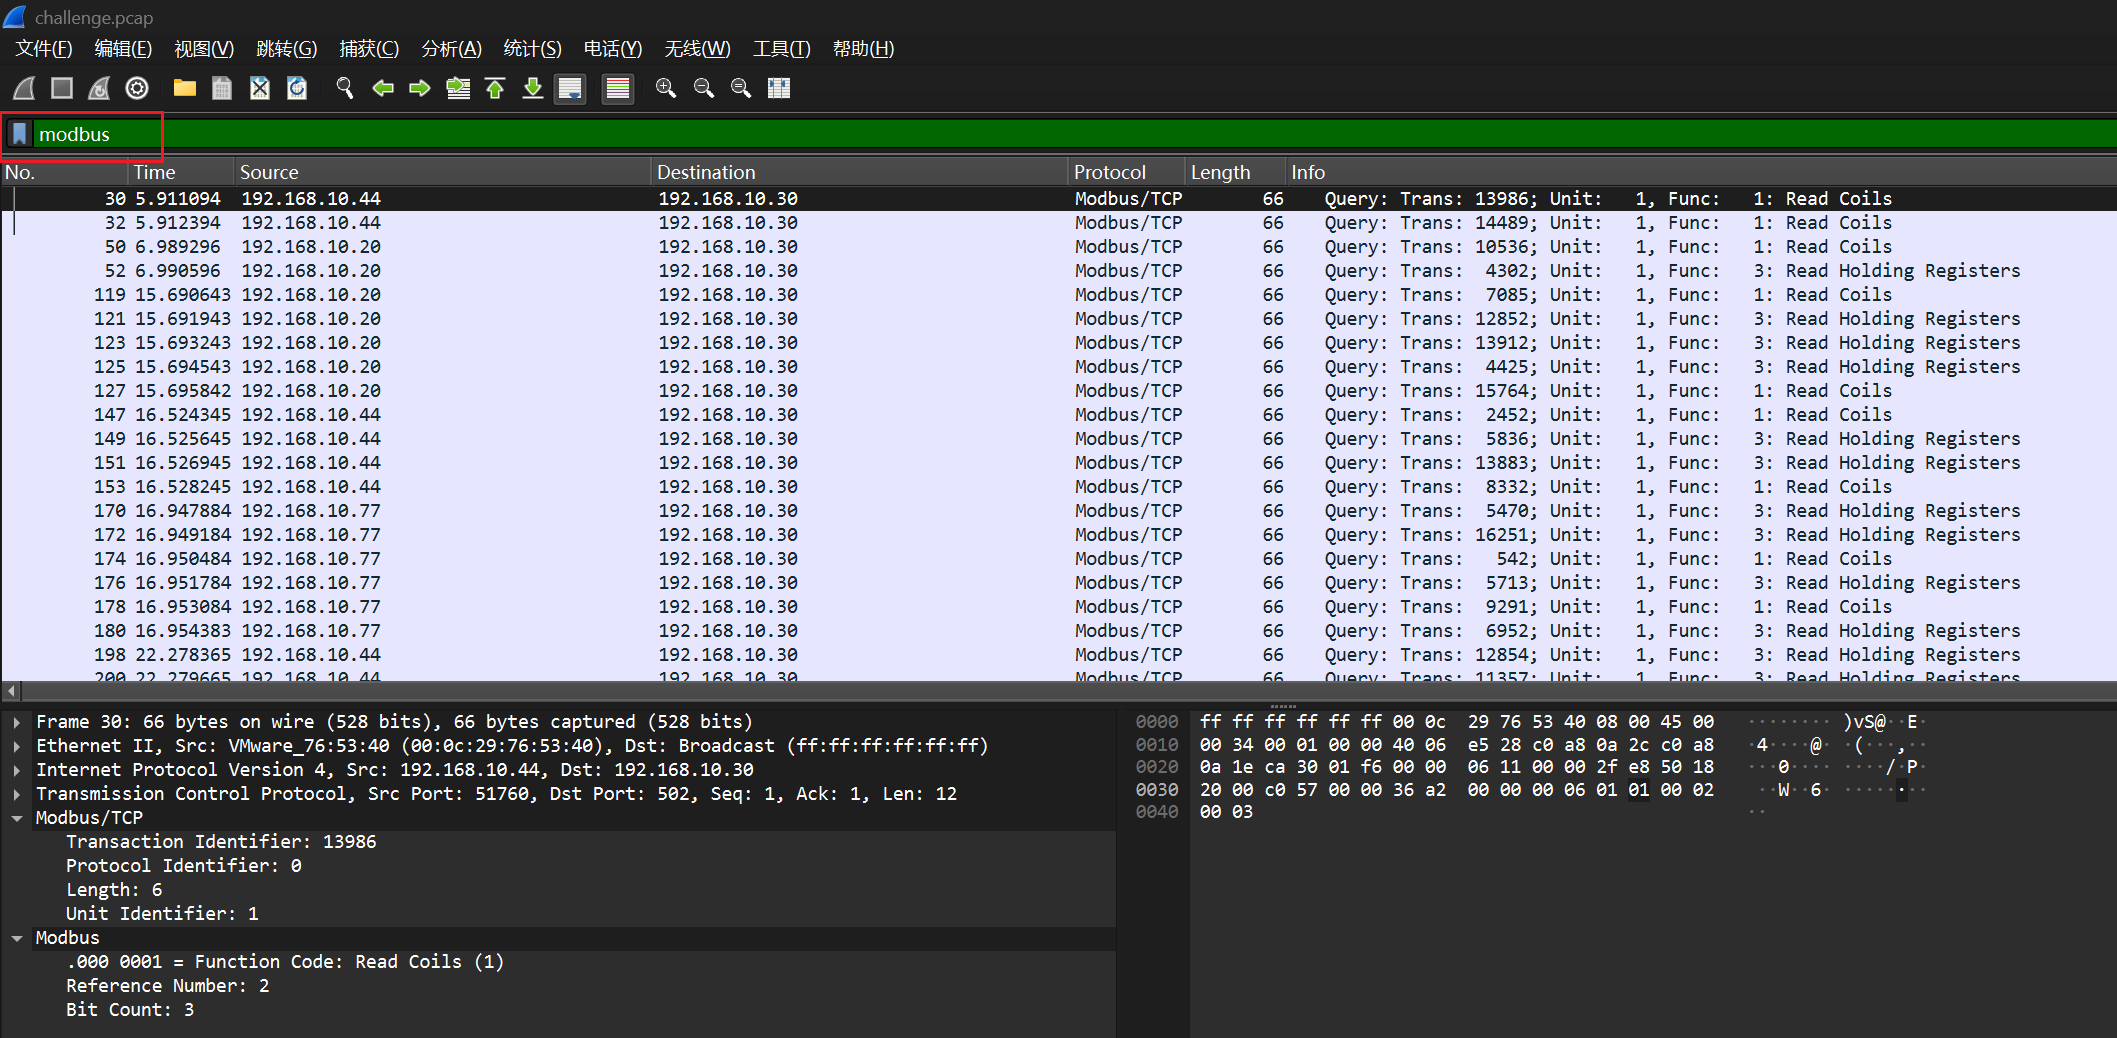Click the resize columns icon
Image resolution: width=2117 pixels, height=1038 pixels.
779,89
